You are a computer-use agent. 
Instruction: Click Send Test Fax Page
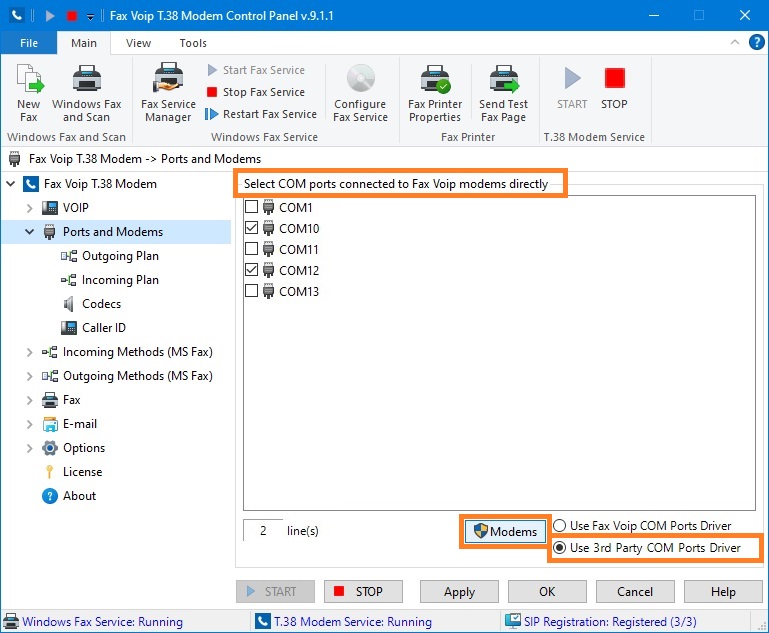[504, 93]
